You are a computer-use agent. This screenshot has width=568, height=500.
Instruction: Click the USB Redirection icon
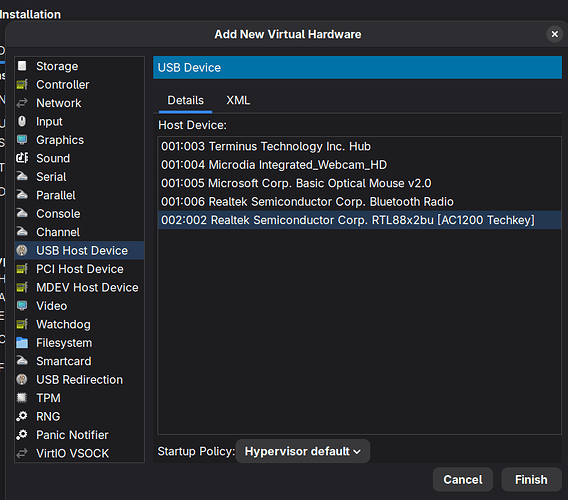click(x=22, y=379)
